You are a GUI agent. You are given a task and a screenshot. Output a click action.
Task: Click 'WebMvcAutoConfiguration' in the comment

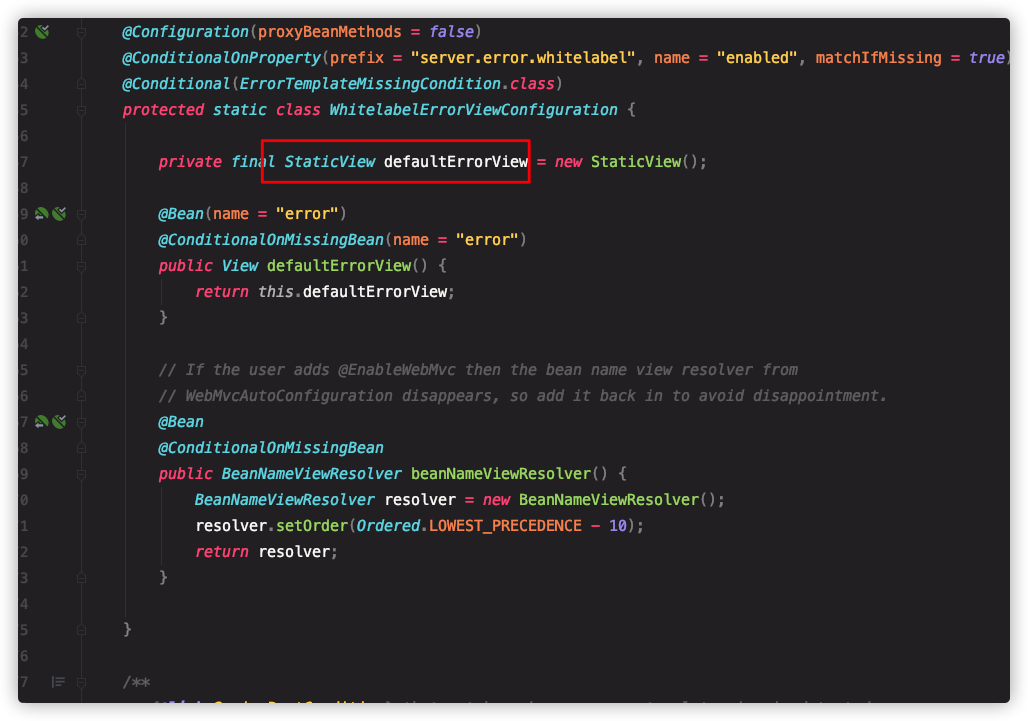point(289,396)
